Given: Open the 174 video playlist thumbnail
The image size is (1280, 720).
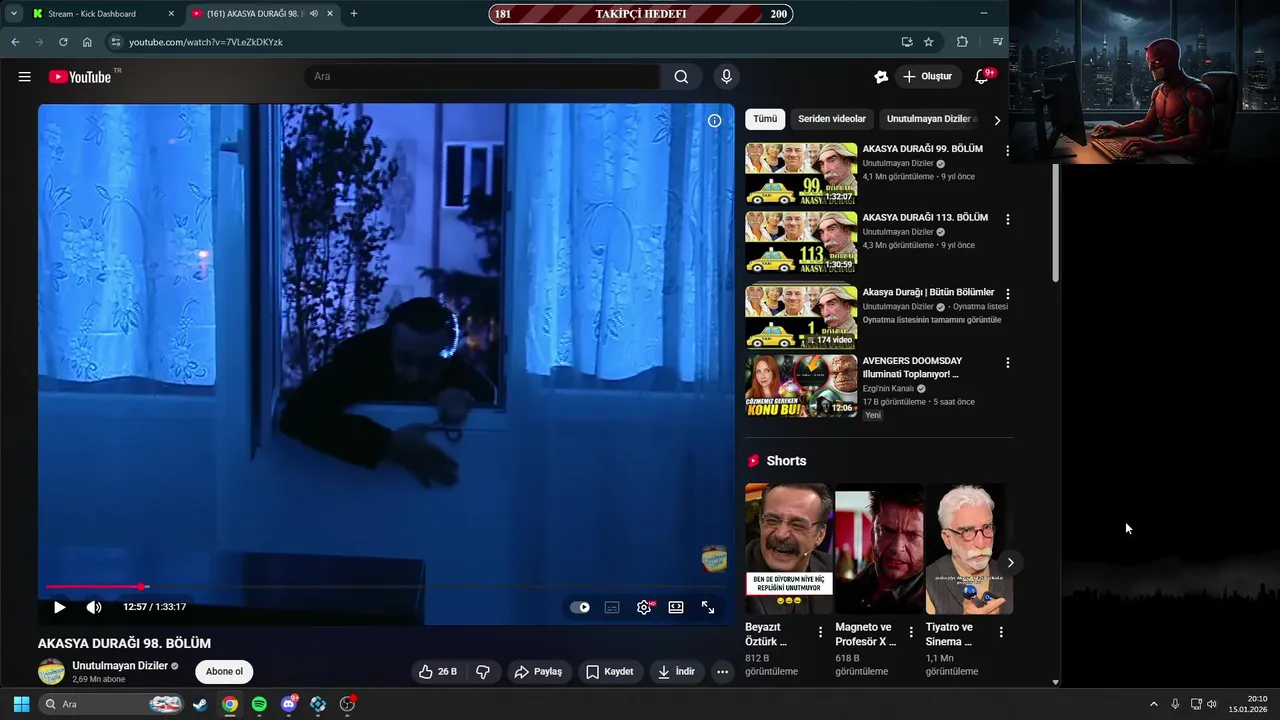Looking at the screenshot, I should tap(801, 317).
